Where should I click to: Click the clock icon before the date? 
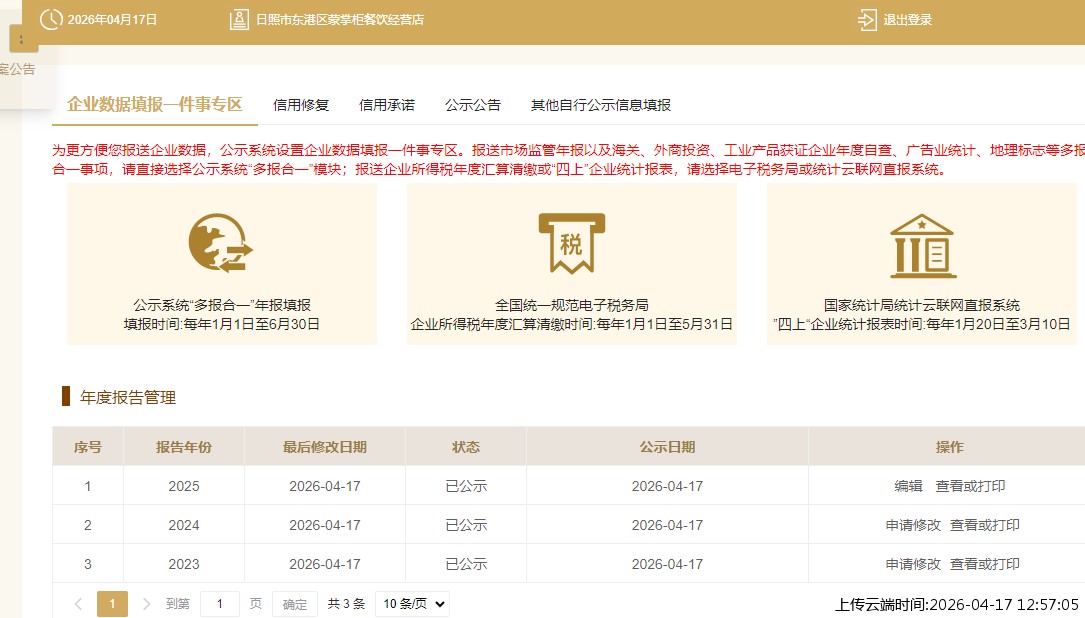tap(50, 19)
